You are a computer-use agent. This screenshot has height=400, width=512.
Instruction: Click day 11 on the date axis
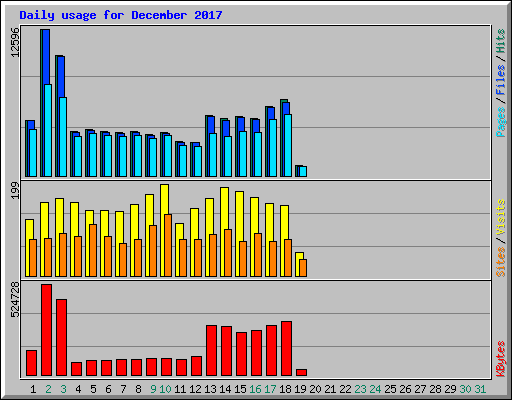point(180,389)
